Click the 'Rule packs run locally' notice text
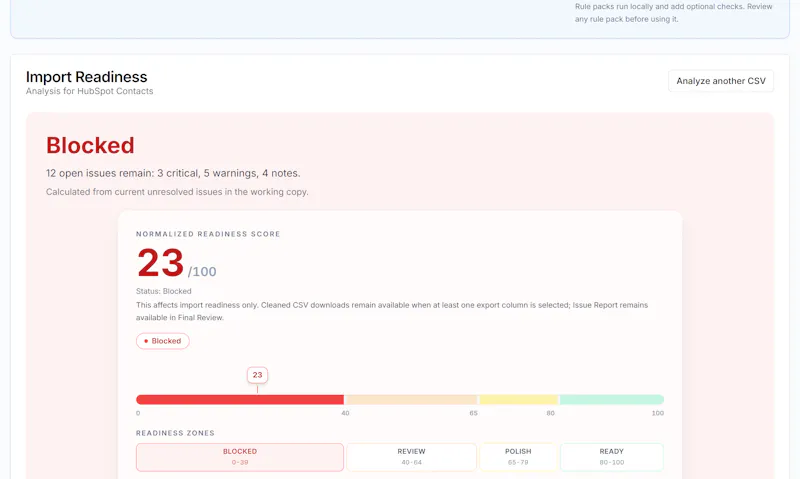This screenshot has width=800, height=479. [x=673, y=13]
